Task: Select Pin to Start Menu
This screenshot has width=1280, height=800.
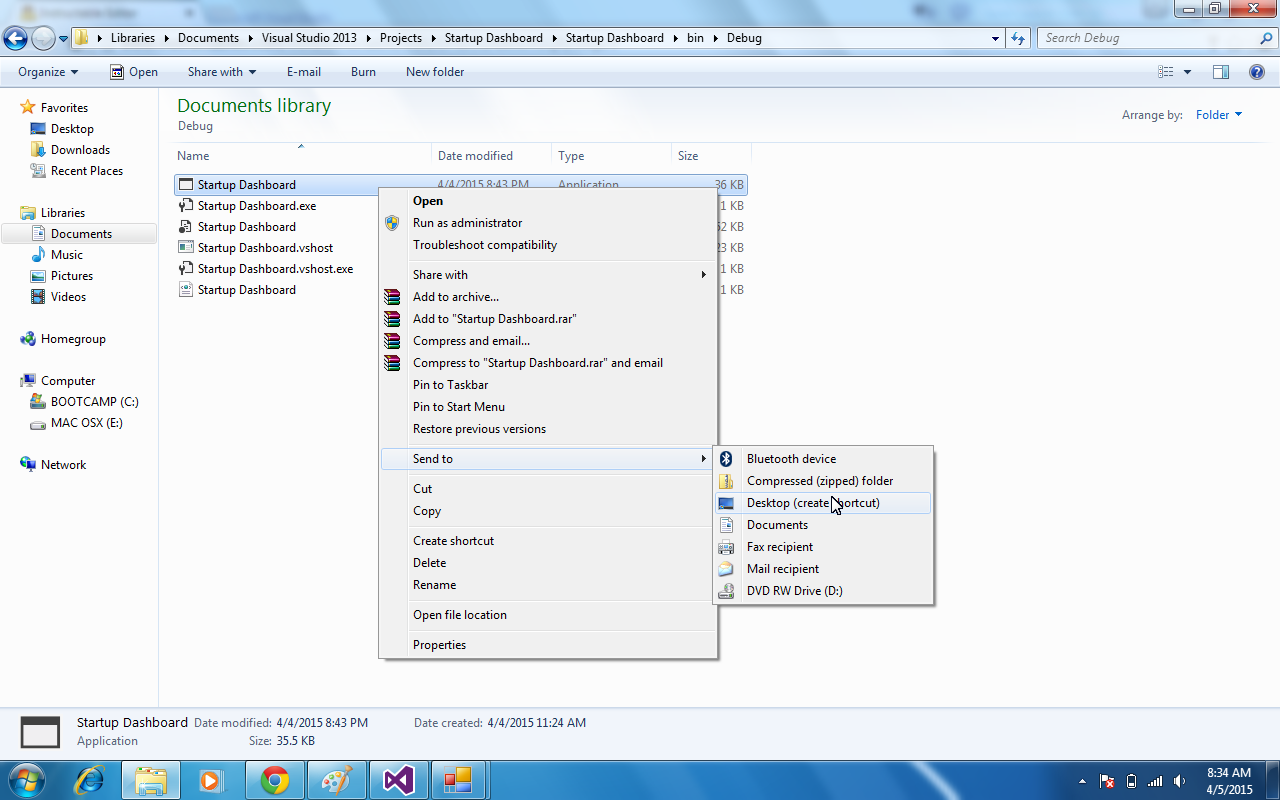Action: [548, 407]
